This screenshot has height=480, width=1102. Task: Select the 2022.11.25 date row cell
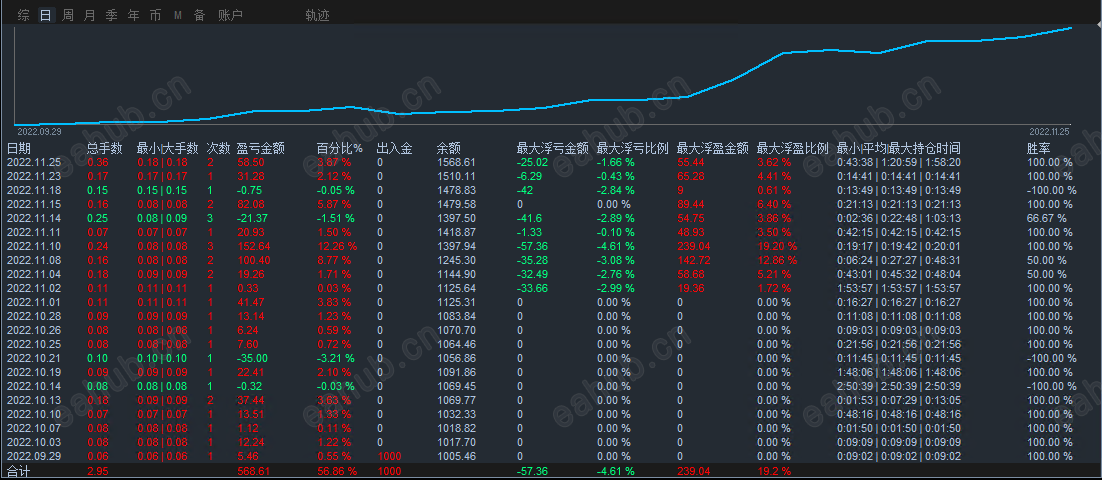[32, 162]
